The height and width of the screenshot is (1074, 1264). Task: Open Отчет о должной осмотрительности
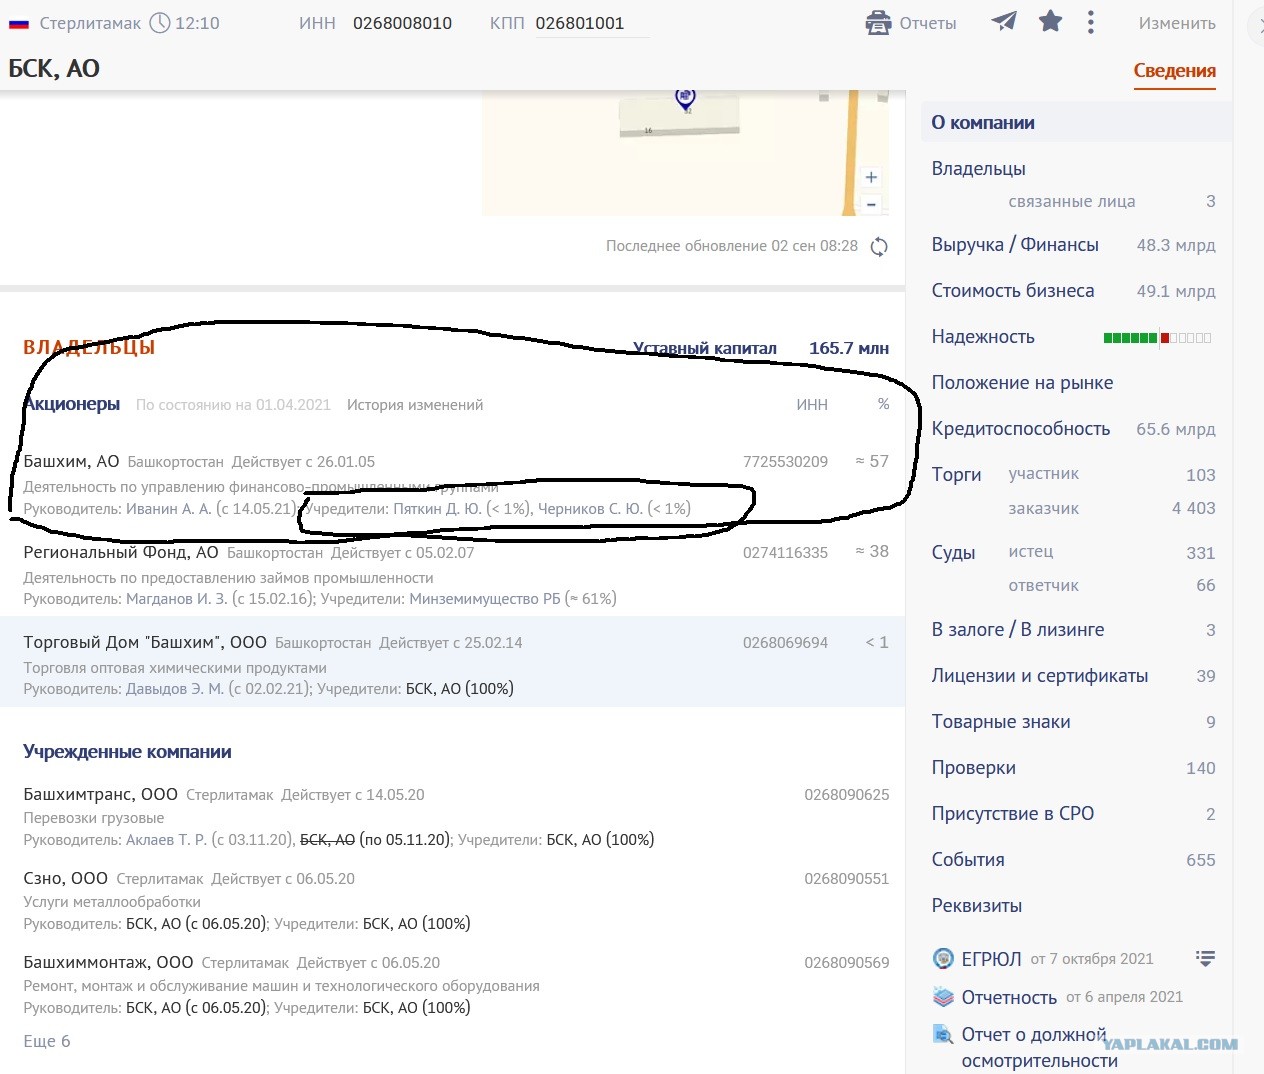(1039, 1047)
